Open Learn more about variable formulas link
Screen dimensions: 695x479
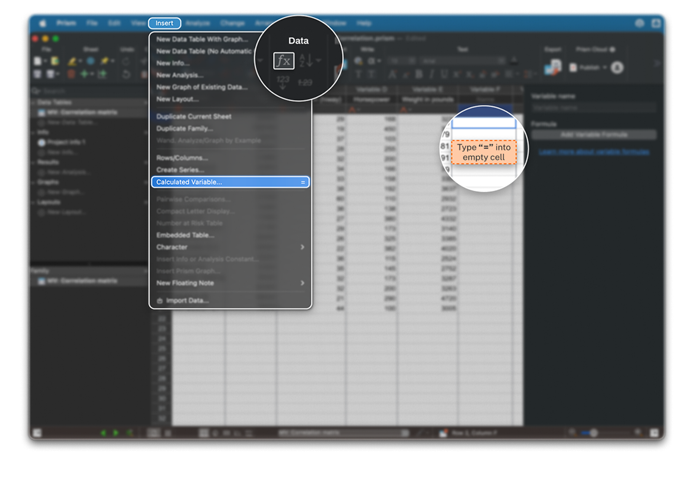pyautogui.click(x=596, y=152)
